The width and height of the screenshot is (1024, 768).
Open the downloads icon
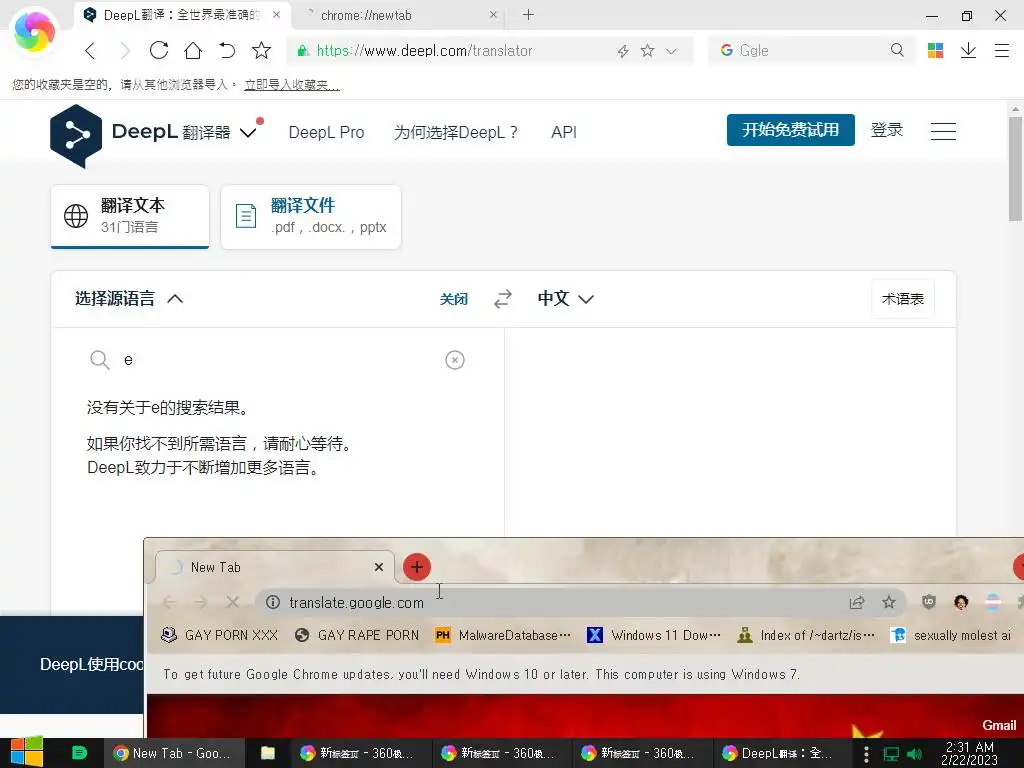coord(968,50)
